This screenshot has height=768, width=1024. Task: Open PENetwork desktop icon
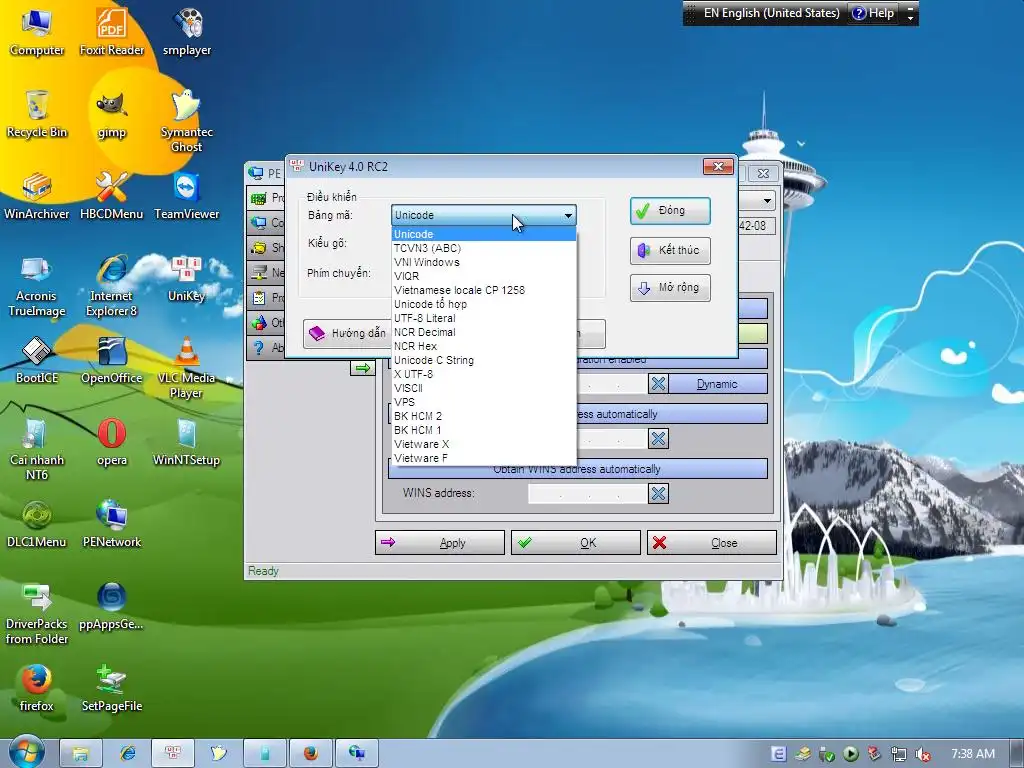112,524
